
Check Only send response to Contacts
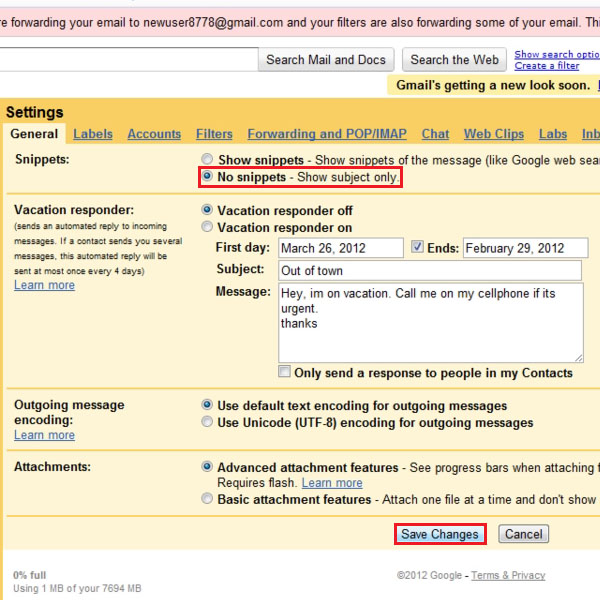(284, 372)
